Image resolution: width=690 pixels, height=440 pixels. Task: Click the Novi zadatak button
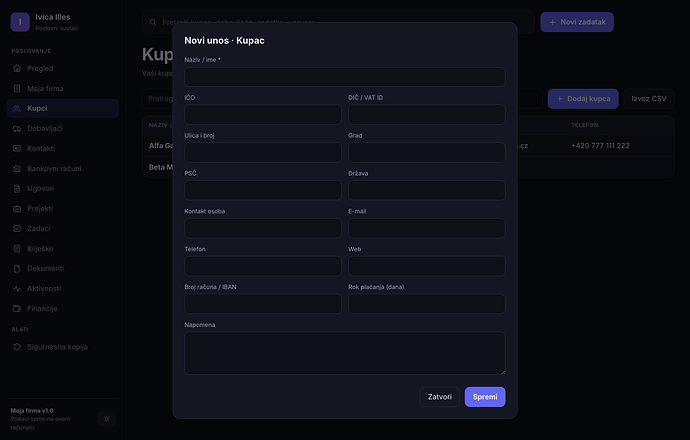point(577,22)
